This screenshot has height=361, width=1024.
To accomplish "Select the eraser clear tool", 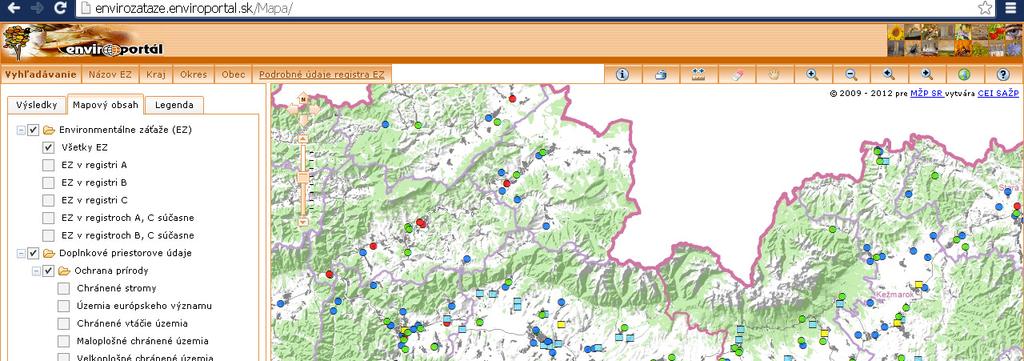I will click(737, 74).
